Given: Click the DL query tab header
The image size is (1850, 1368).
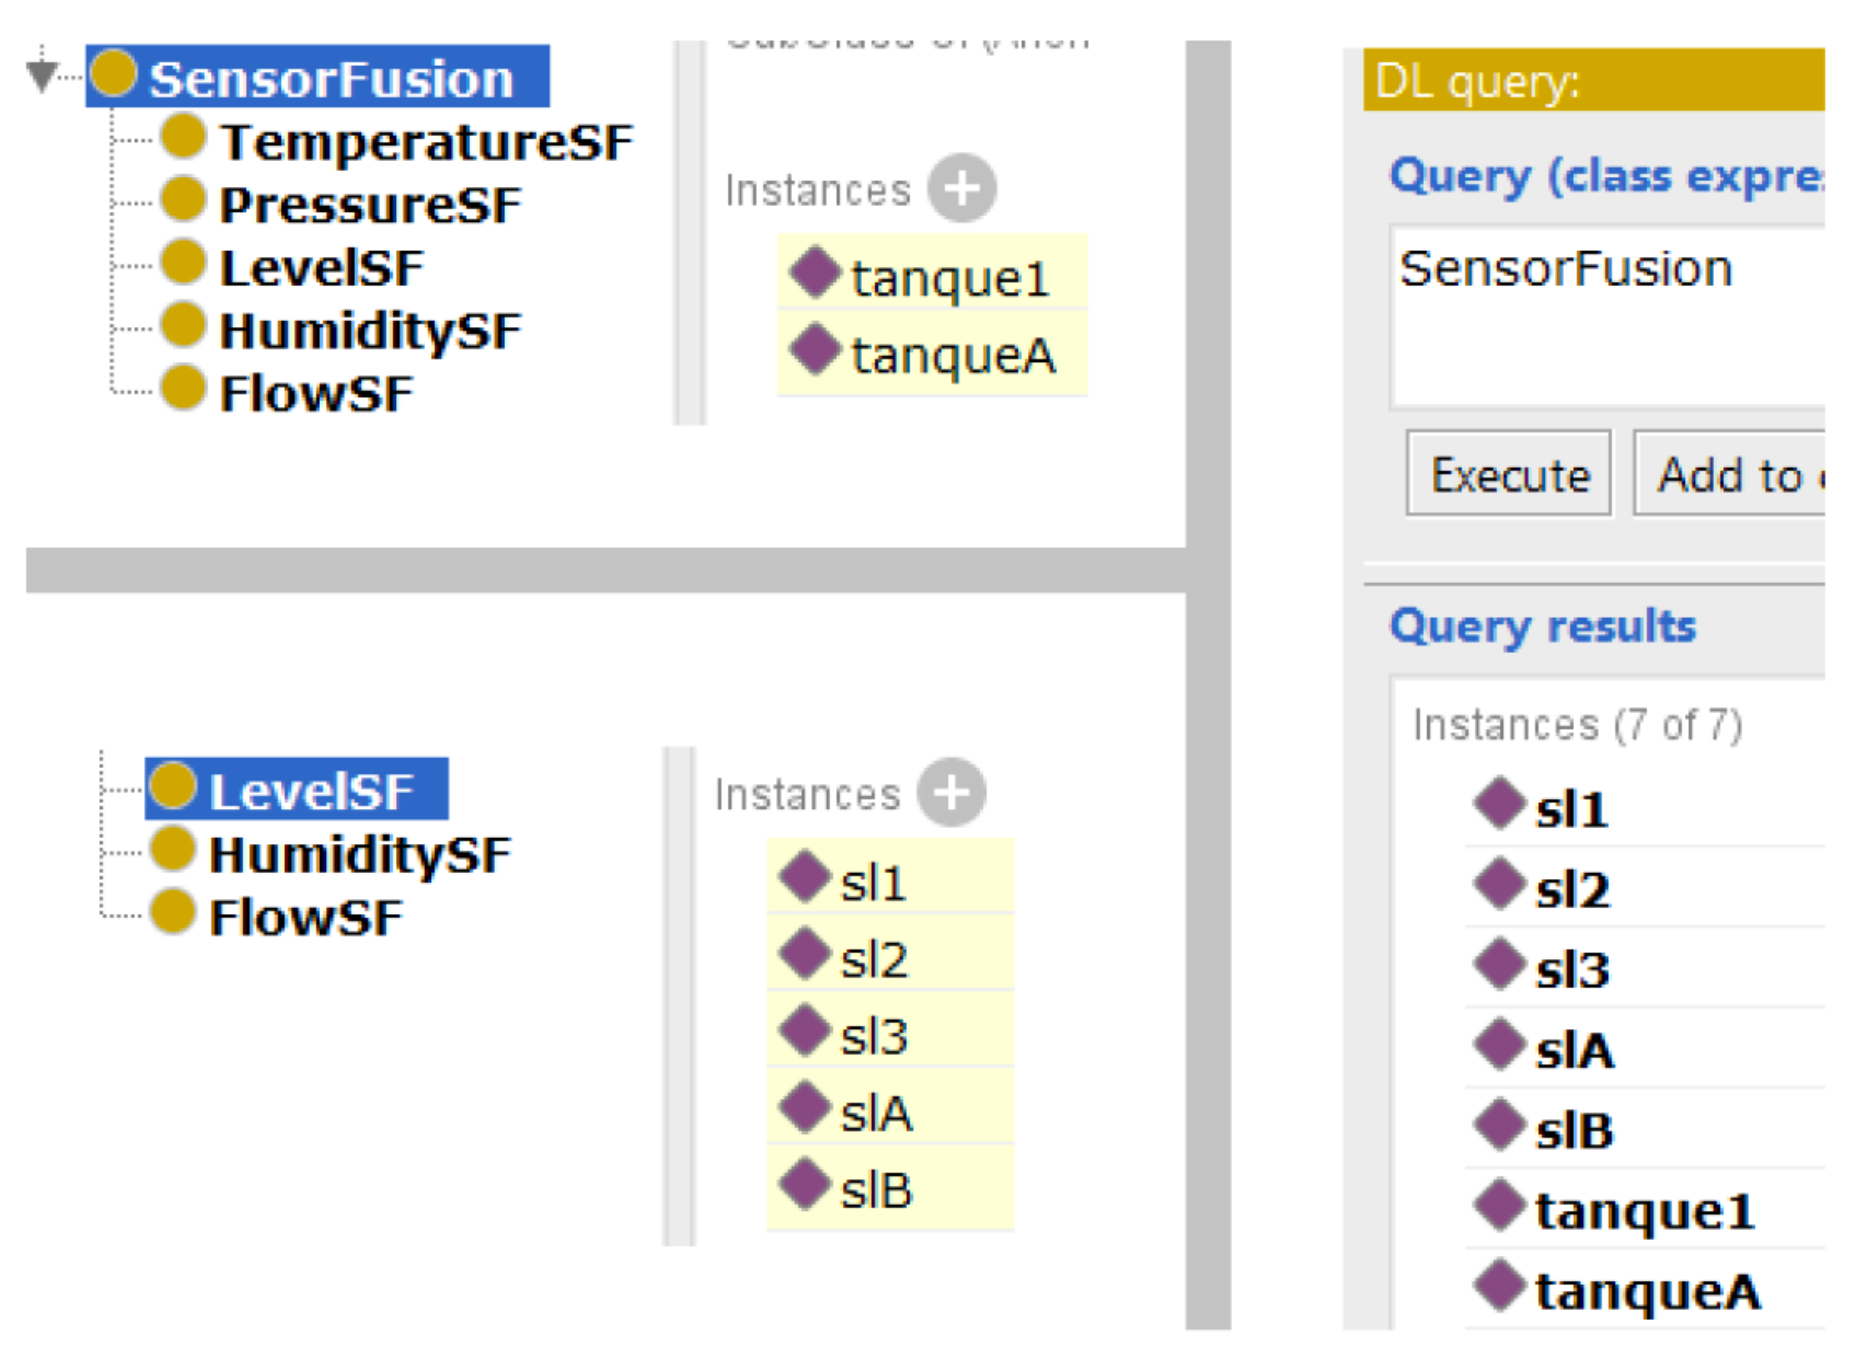Looking at the screenshot, I should pos(1592,80).
